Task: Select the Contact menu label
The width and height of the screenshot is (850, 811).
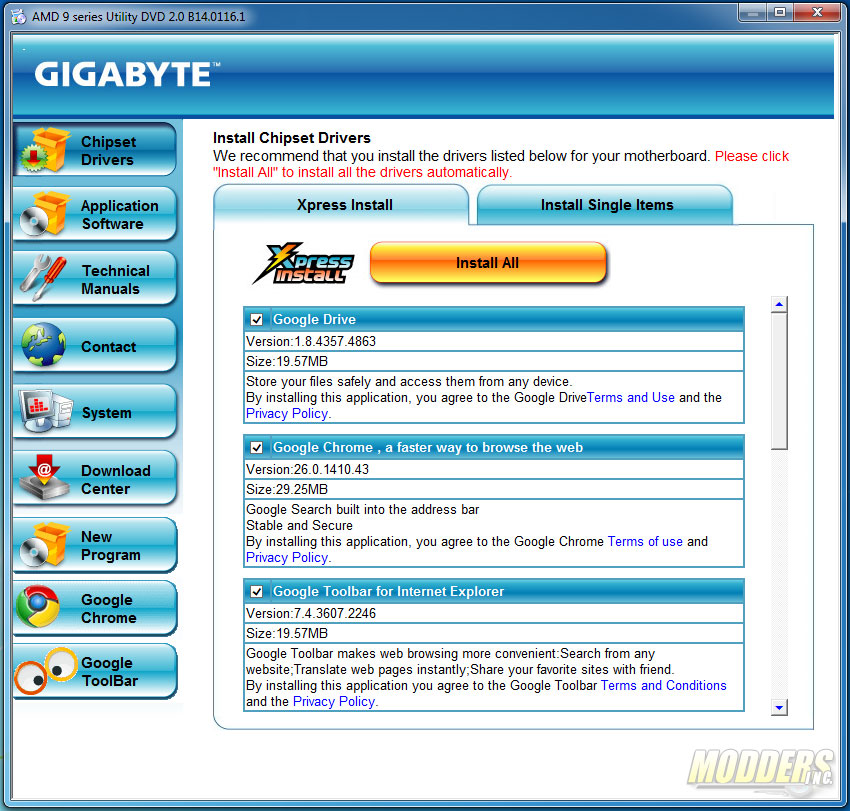Action: point(108,347)
